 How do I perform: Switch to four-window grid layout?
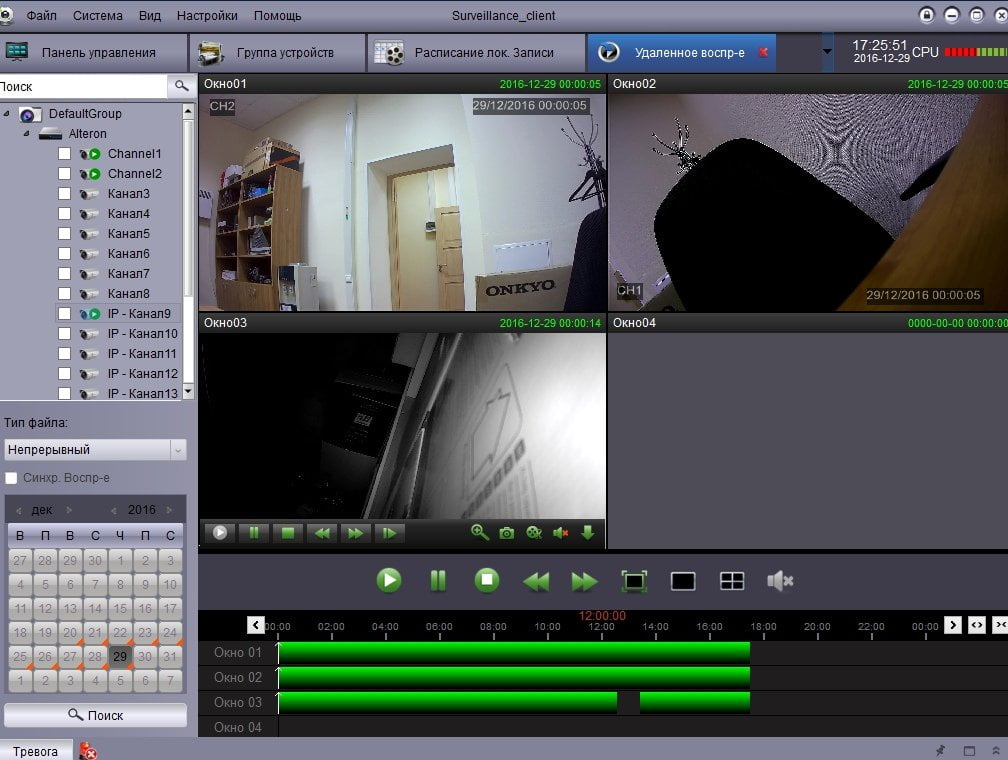(732, 581)
